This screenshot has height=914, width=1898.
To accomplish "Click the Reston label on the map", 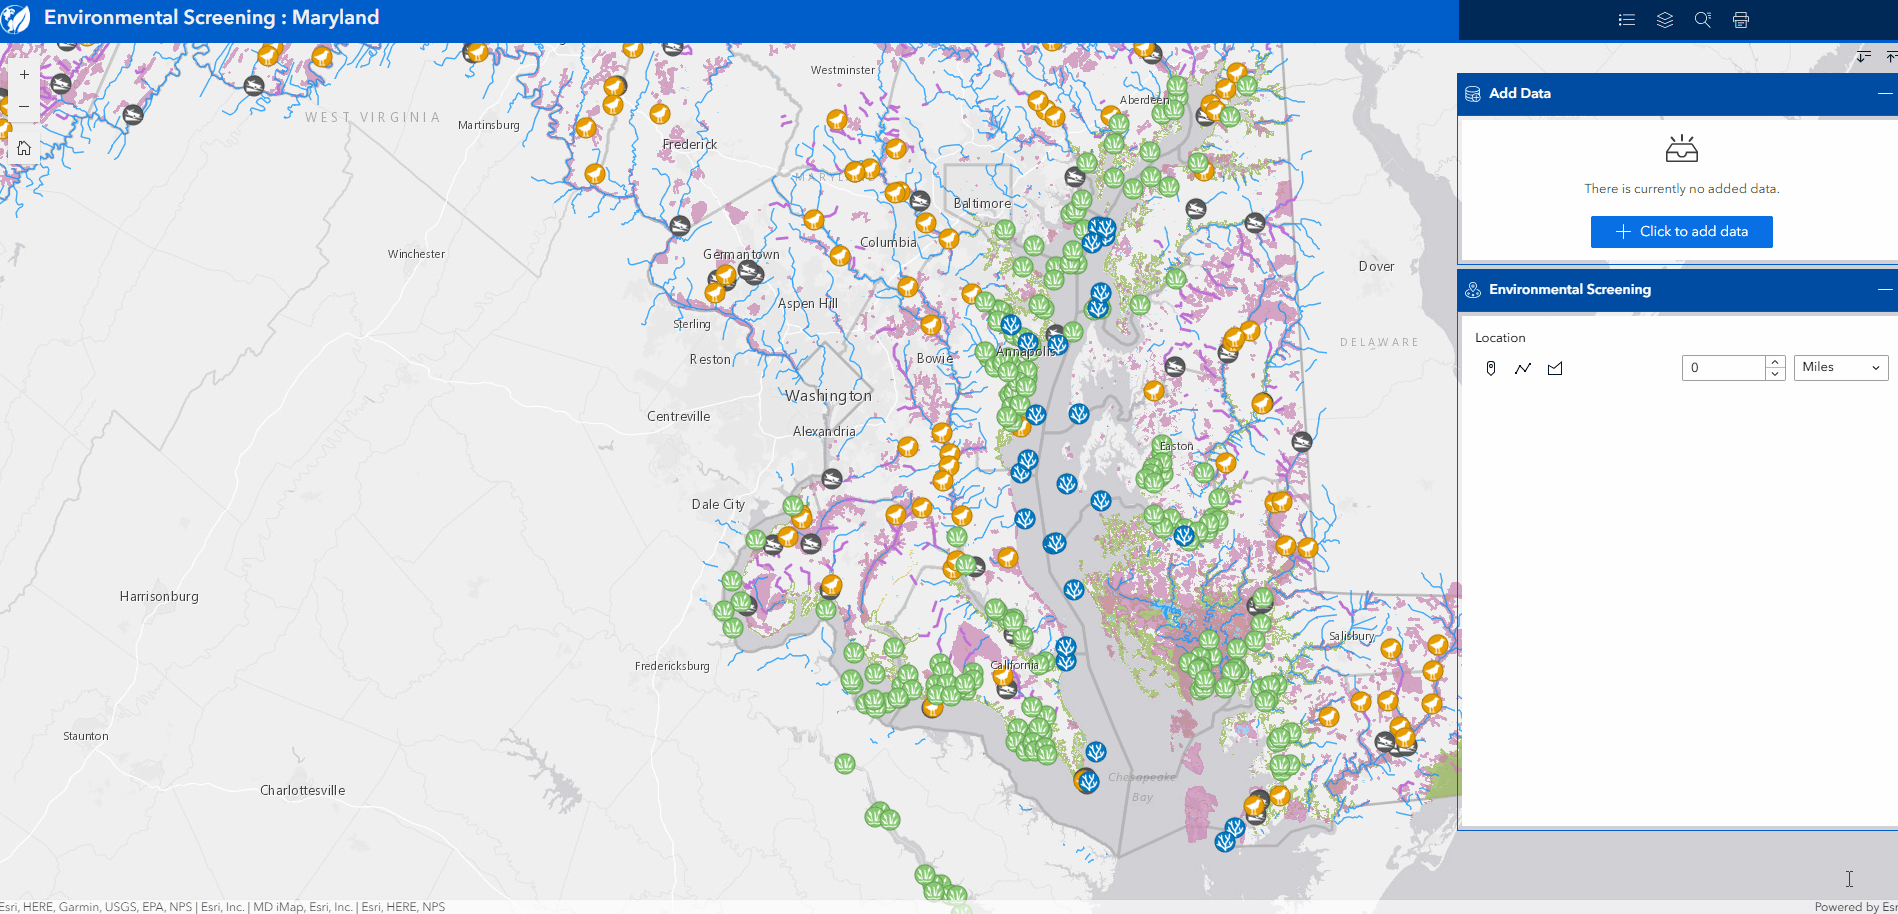I will [710, 359].
